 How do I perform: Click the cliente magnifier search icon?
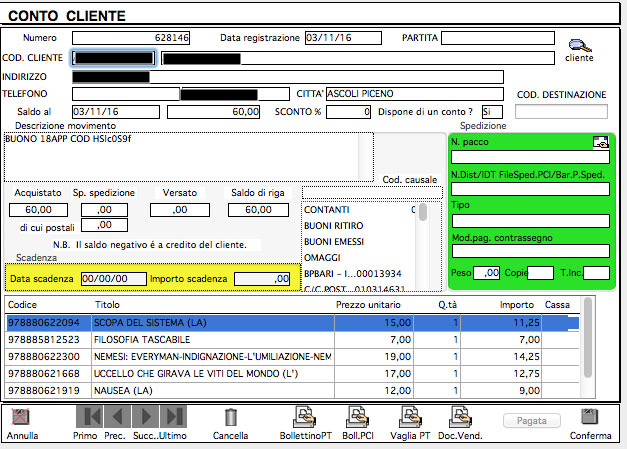(x=580, y=45)
